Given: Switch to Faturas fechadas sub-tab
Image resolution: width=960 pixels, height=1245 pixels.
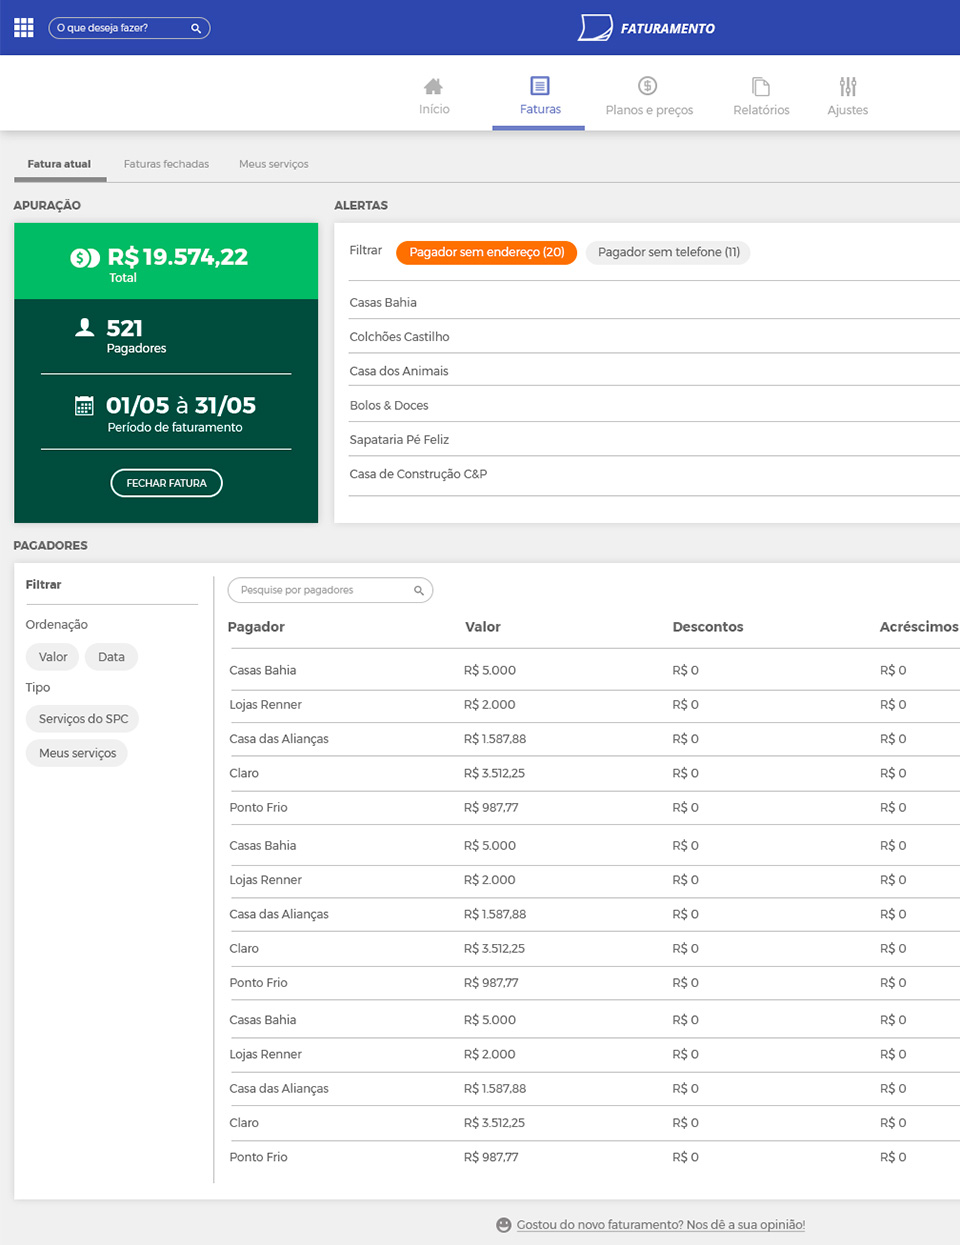Looking at the screenshot, I should pyautogui.click(x=166, y=164).
